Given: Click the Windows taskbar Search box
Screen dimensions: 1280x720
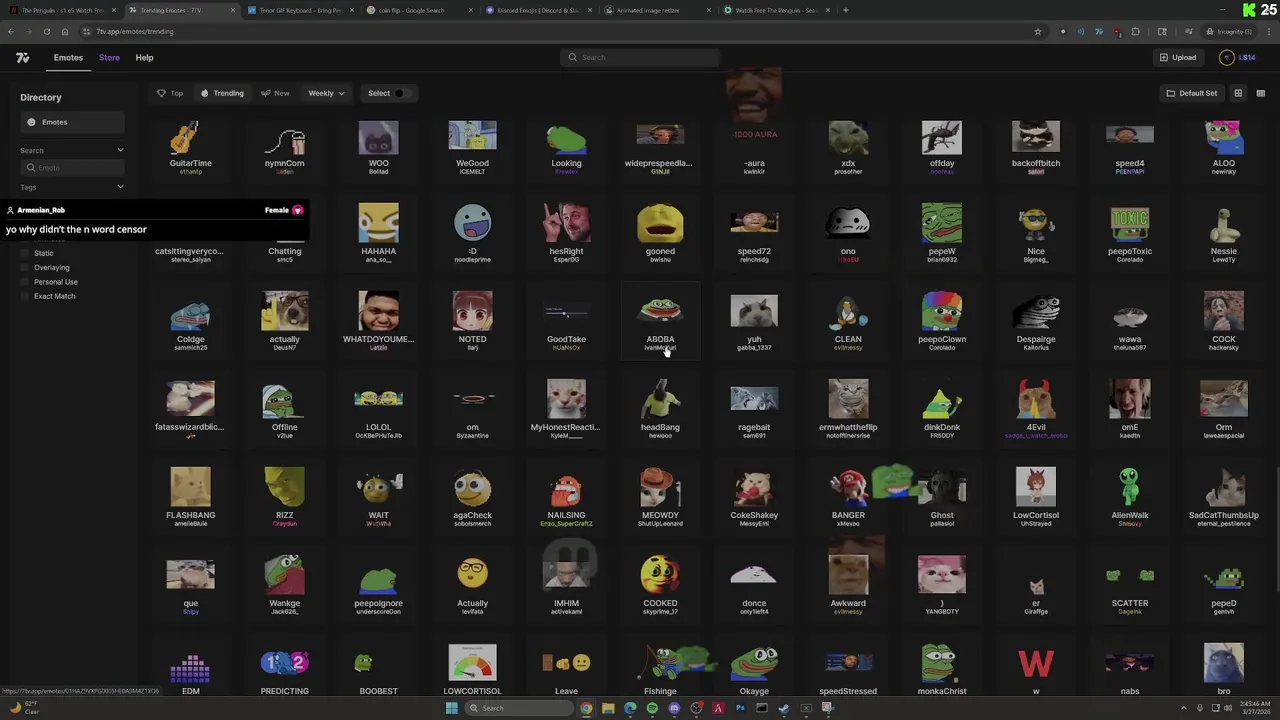Looking at the screenshot, I should click(518, 708).
